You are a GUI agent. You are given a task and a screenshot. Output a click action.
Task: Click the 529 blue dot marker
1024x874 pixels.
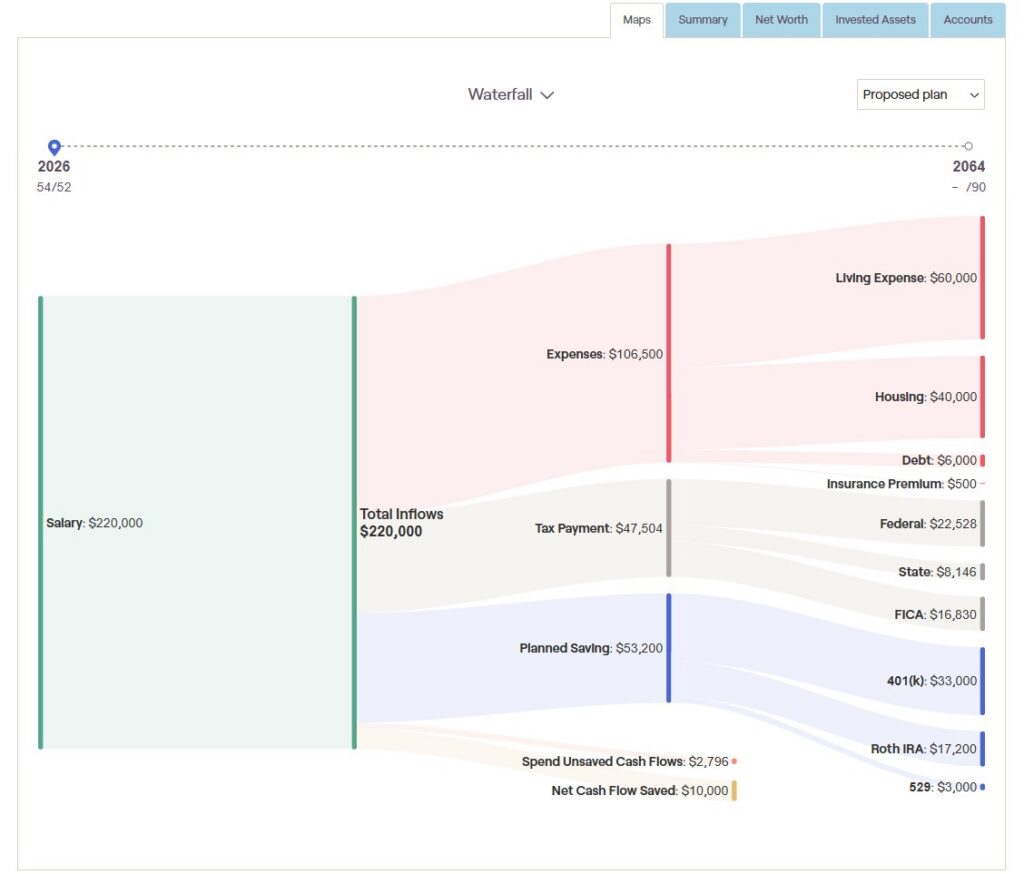(x=982, y=787)
